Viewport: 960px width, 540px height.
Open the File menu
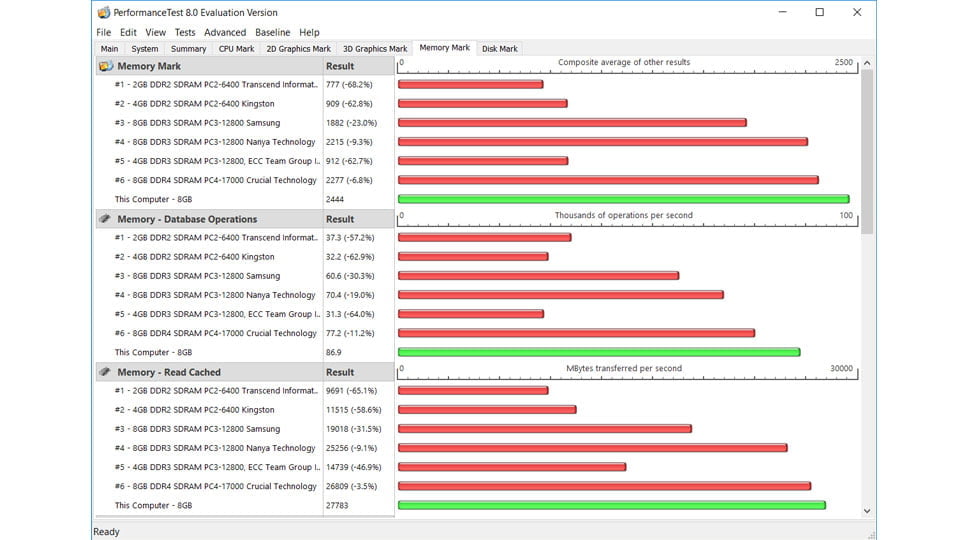(104, 32)
